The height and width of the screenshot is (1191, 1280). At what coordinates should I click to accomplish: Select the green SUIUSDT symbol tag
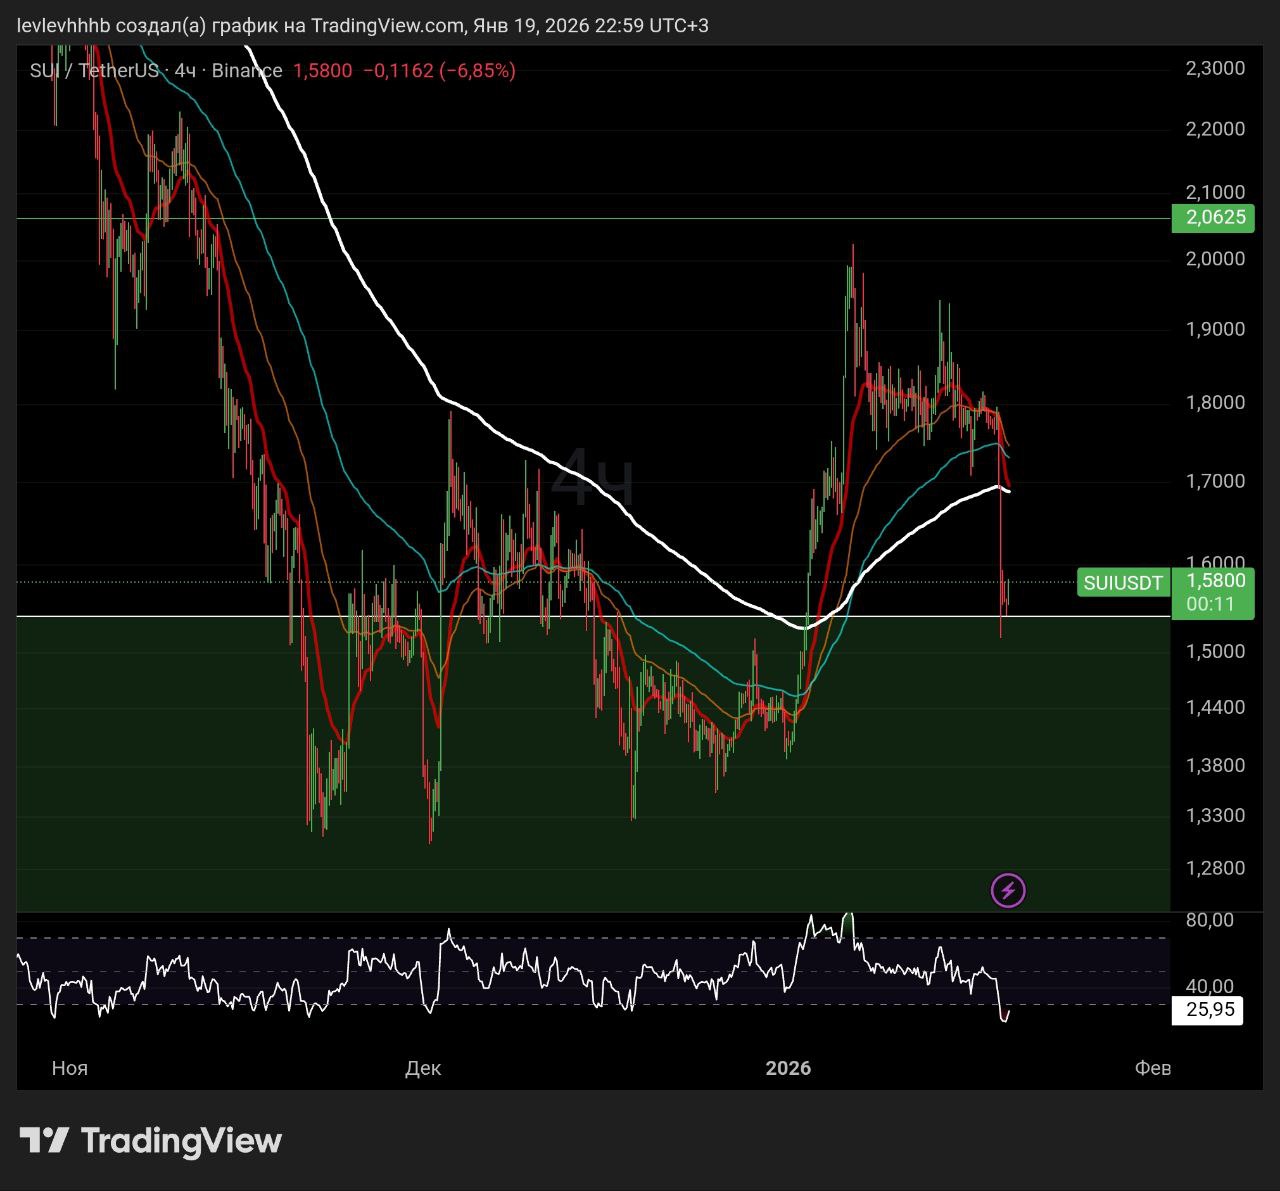1123,583
